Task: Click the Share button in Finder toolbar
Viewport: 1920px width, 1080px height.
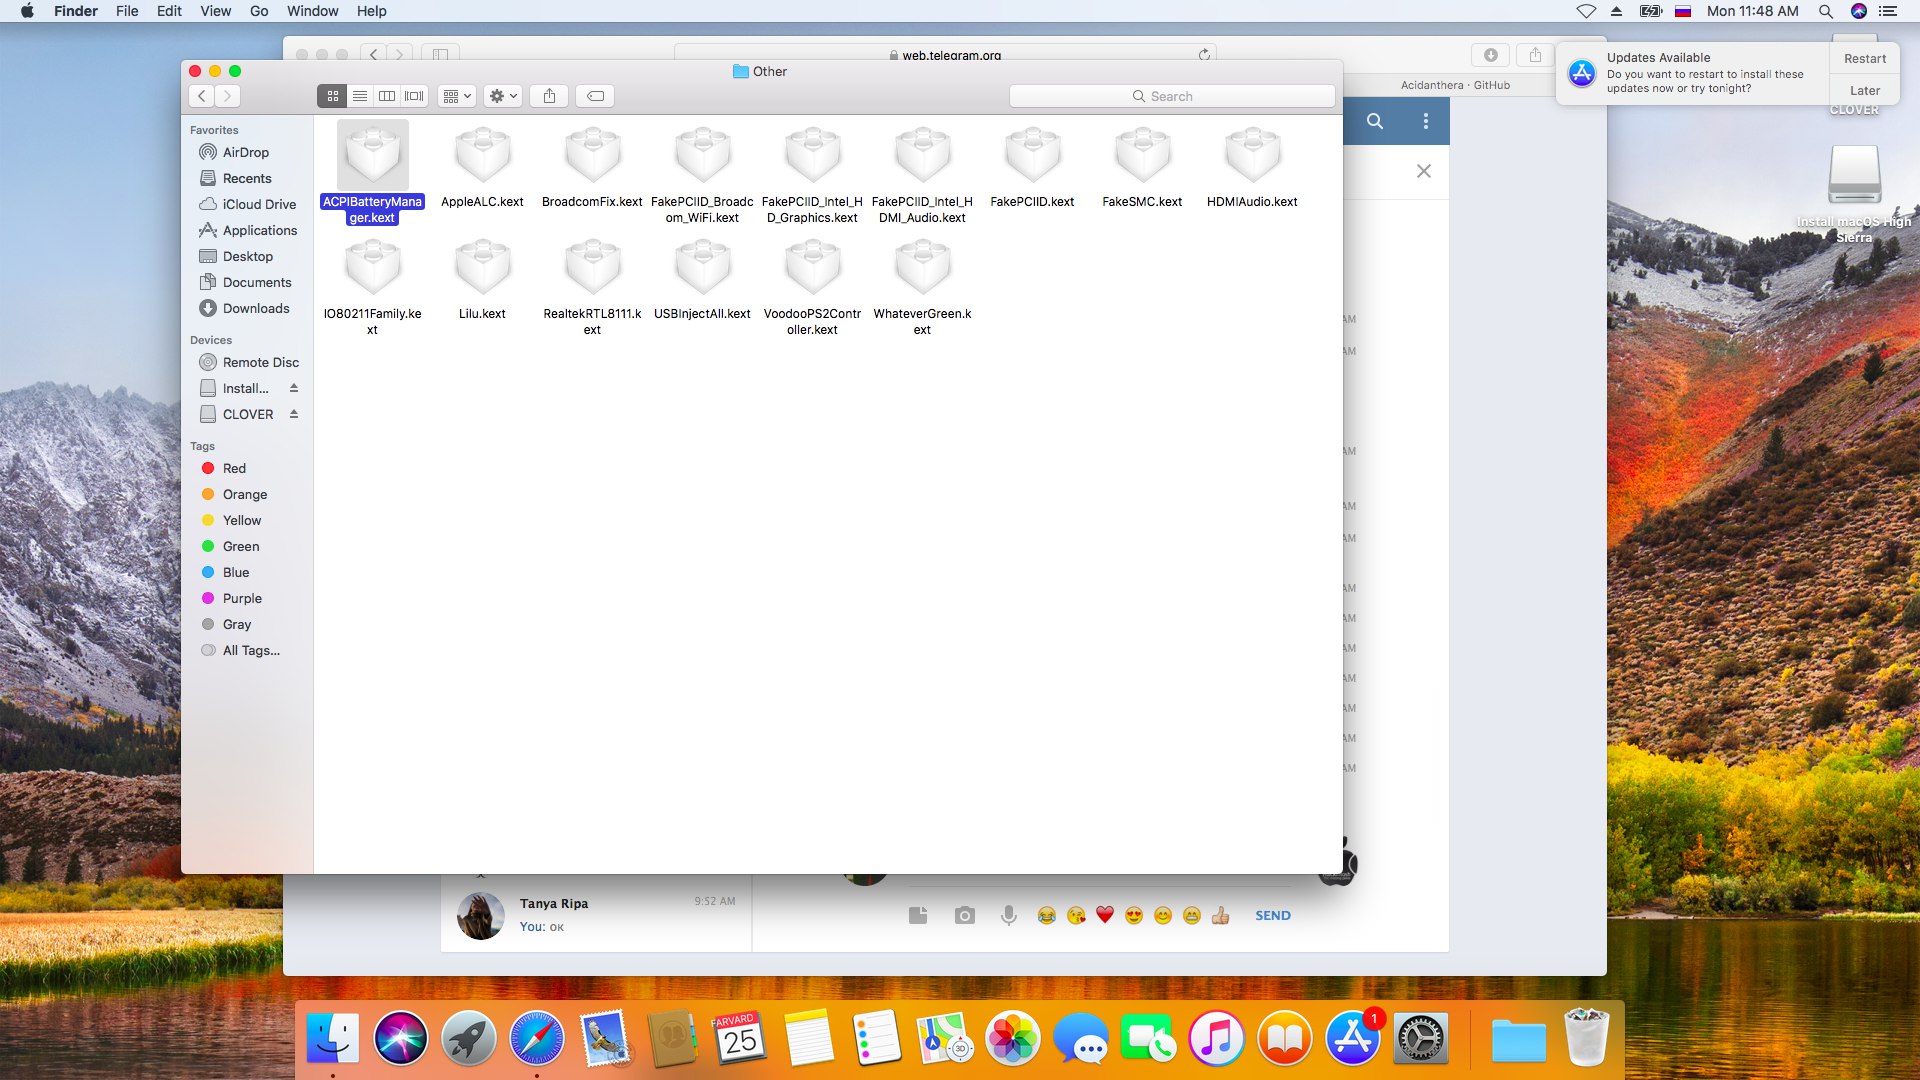Action: tap(549, 96)
